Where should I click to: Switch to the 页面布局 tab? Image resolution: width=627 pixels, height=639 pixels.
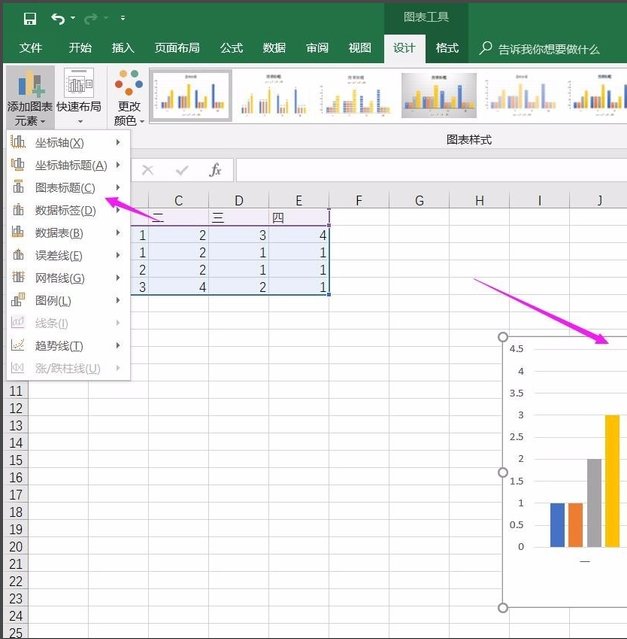[177, 48]
